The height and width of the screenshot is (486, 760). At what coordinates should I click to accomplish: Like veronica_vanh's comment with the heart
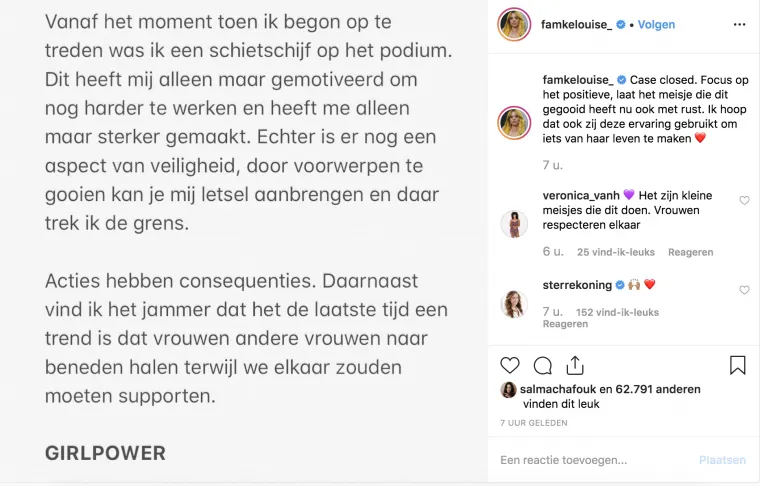(x=744, y=200)
